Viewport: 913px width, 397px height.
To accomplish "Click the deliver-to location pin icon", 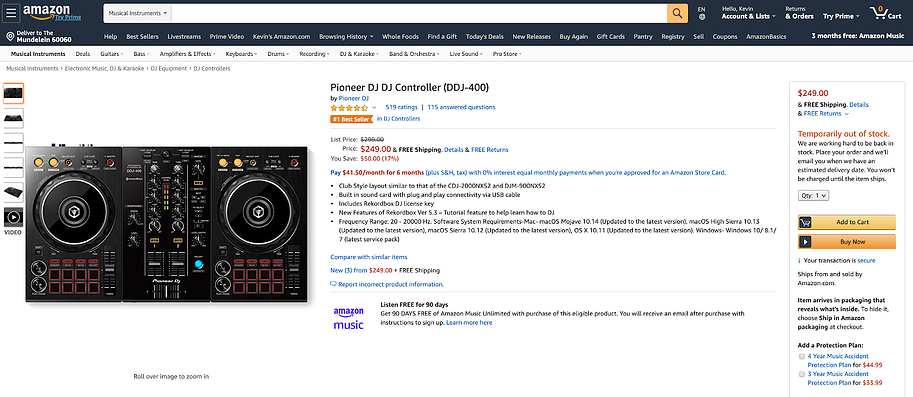I will [x=10, y=37].
